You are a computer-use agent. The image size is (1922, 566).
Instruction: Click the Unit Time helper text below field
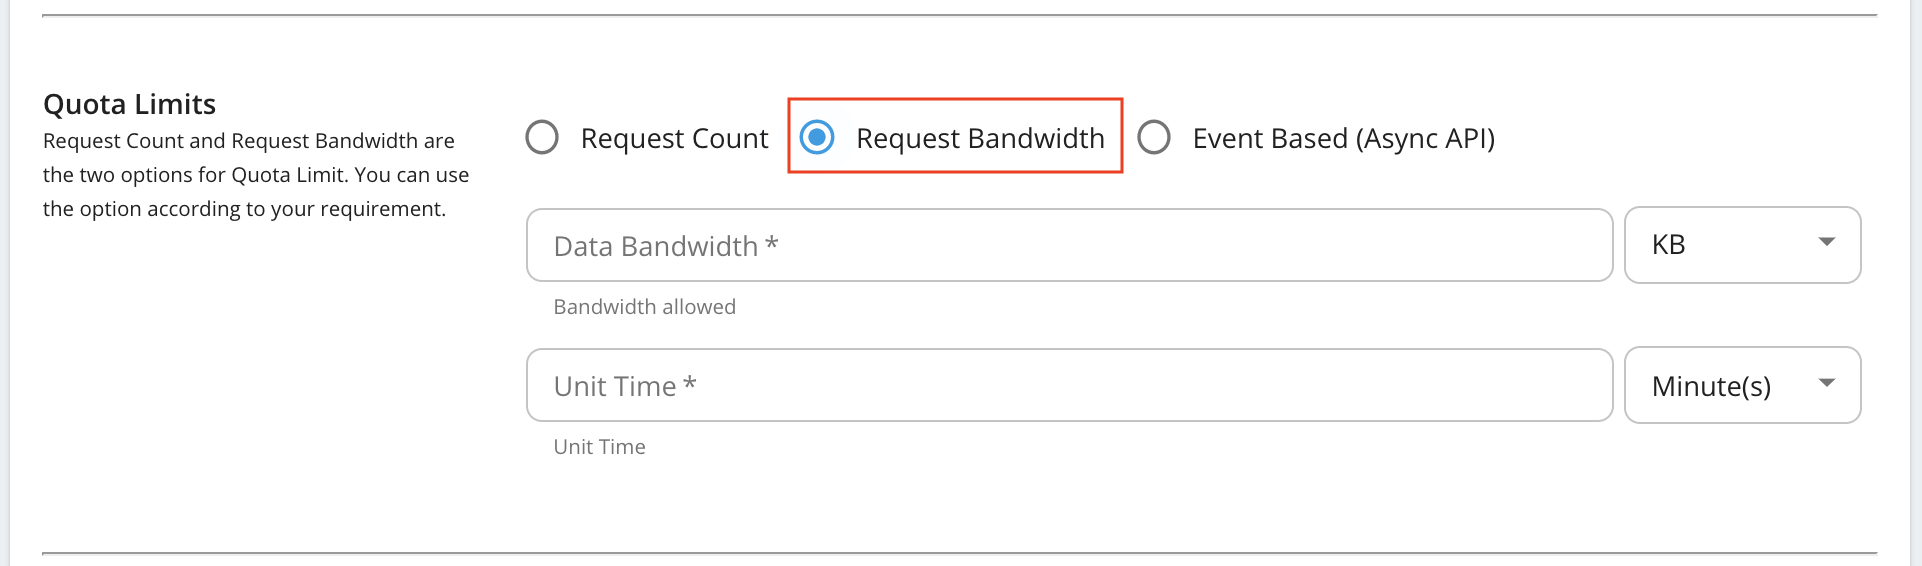[x=599, y=447]
